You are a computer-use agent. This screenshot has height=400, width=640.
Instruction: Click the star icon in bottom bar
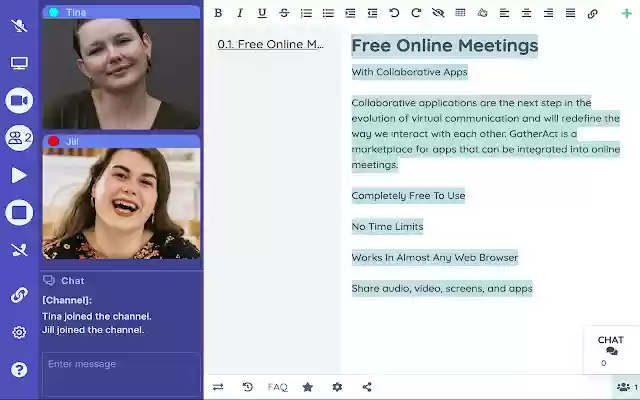(x=308, y=387)
